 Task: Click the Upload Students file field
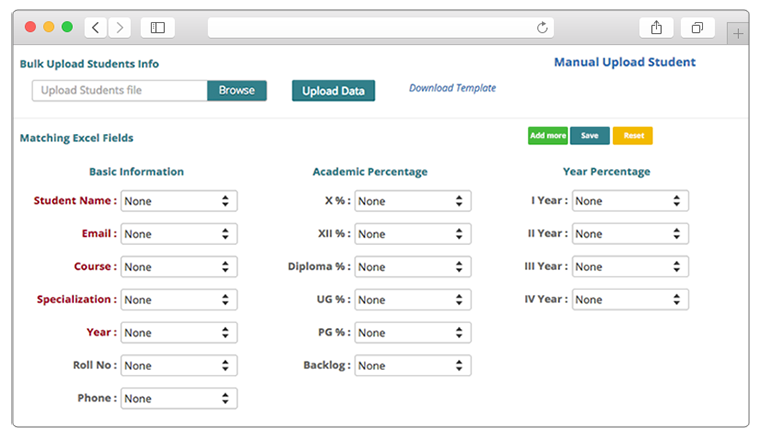pos(120,91)
